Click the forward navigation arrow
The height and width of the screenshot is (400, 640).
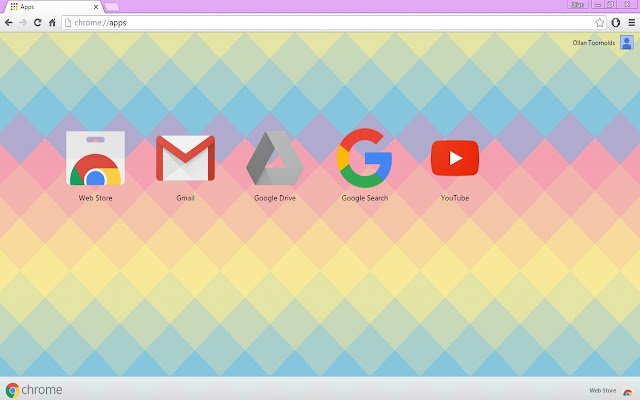[x=23, y=22]
